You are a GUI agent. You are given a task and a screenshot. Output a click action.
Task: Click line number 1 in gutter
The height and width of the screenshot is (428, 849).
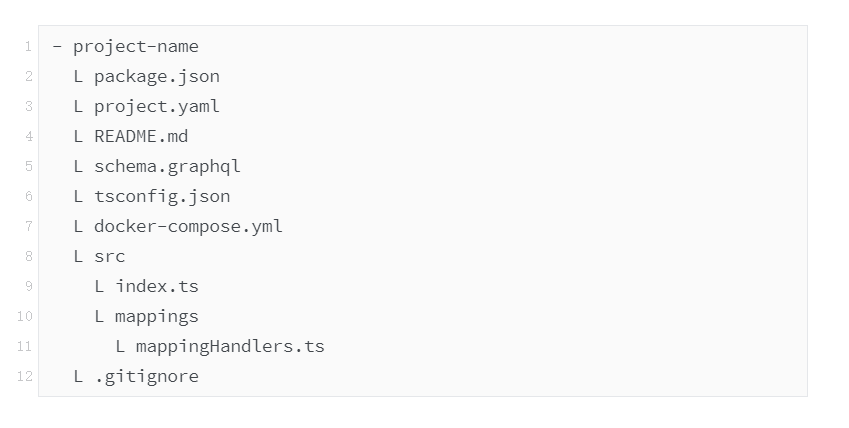(x=28, y=47)
